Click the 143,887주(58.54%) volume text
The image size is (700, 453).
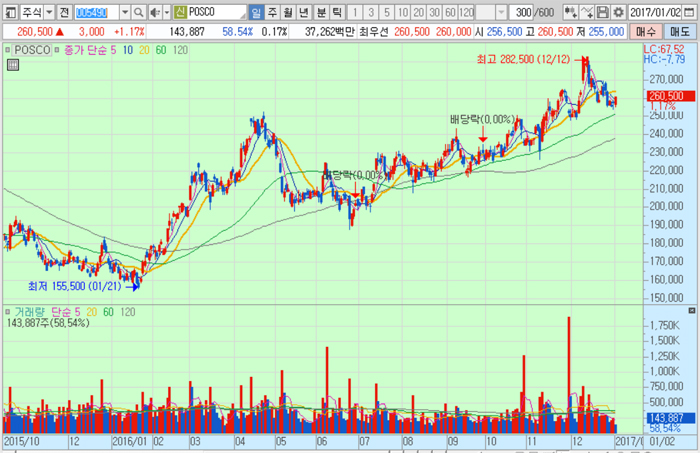click(x=48, y=322)
